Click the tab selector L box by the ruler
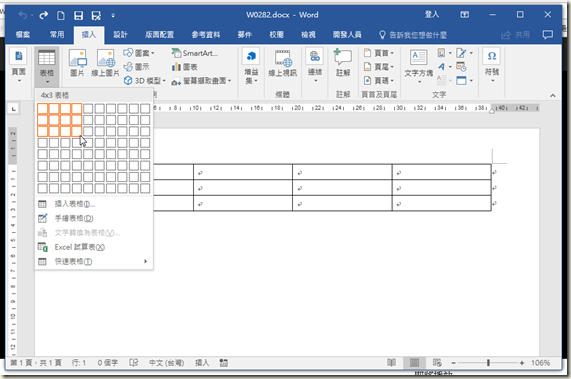 [x=14, y=109]
